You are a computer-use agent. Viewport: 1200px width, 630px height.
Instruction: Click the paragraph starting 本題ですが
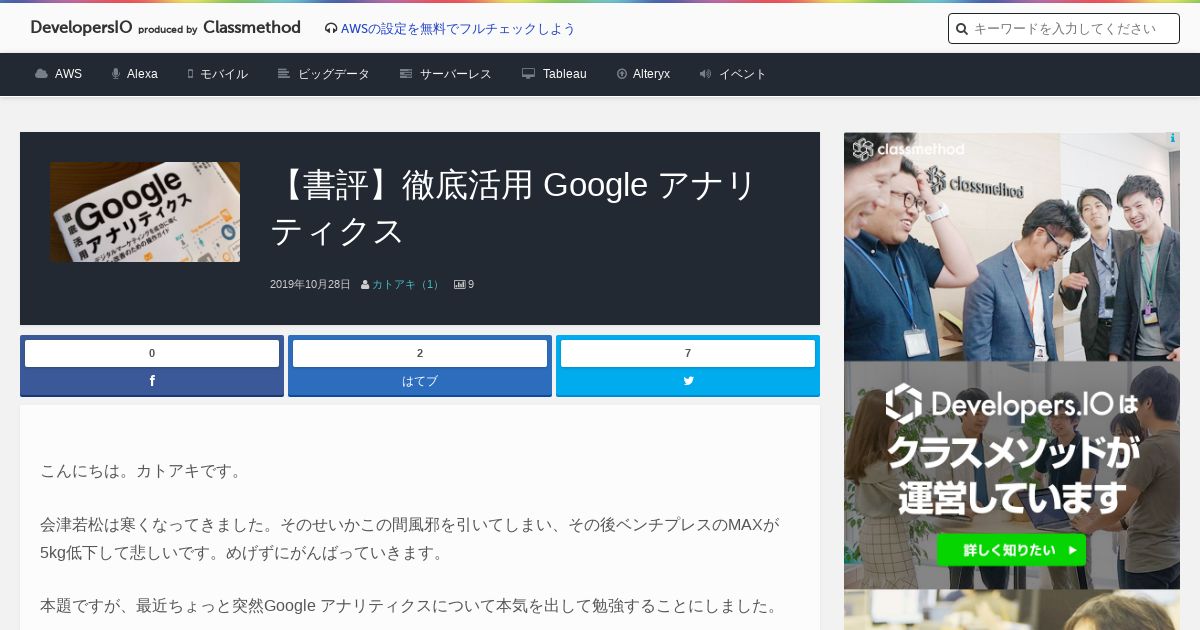coord(409,605)
